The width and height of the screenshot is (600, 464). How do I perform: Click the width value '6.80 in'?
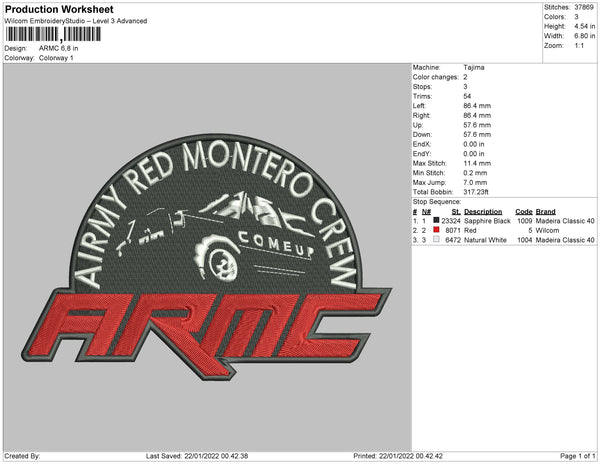[585, 36]
